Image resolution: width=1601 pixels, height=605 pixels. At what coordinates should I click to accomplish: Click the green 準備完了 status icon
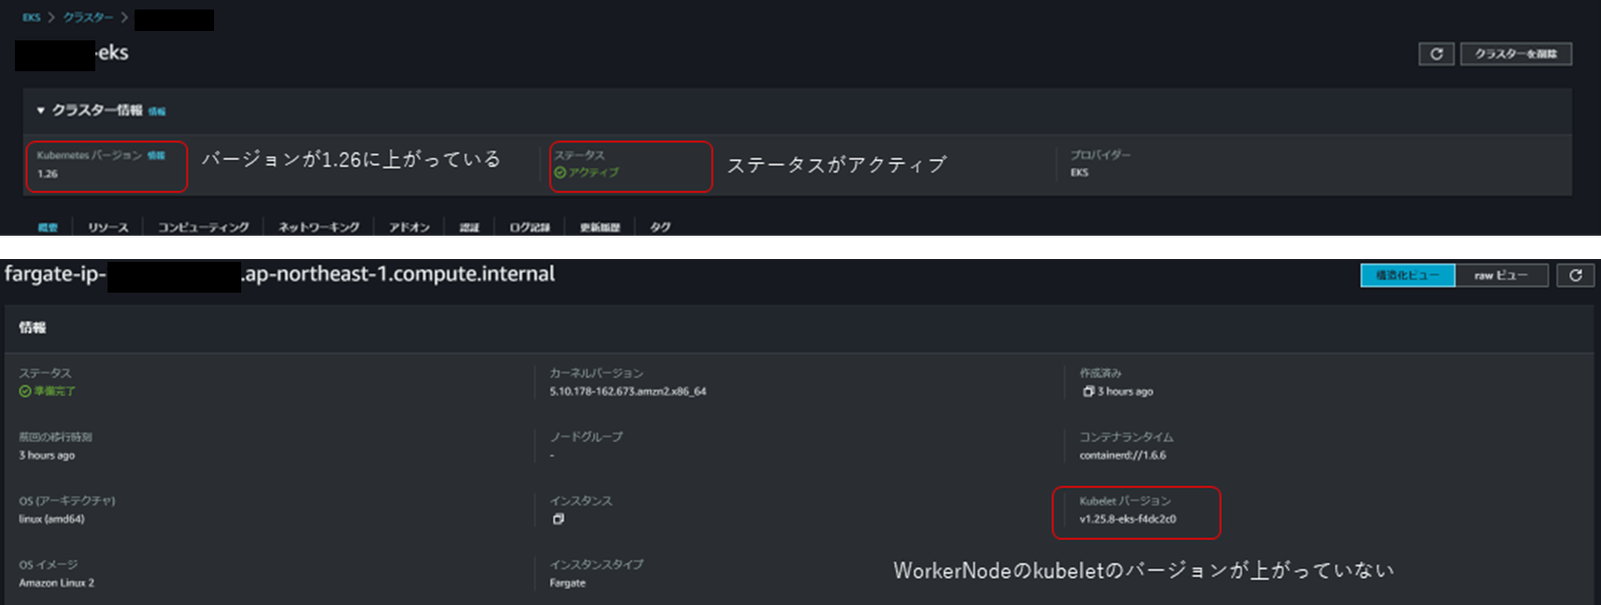(x=25, y=391)
